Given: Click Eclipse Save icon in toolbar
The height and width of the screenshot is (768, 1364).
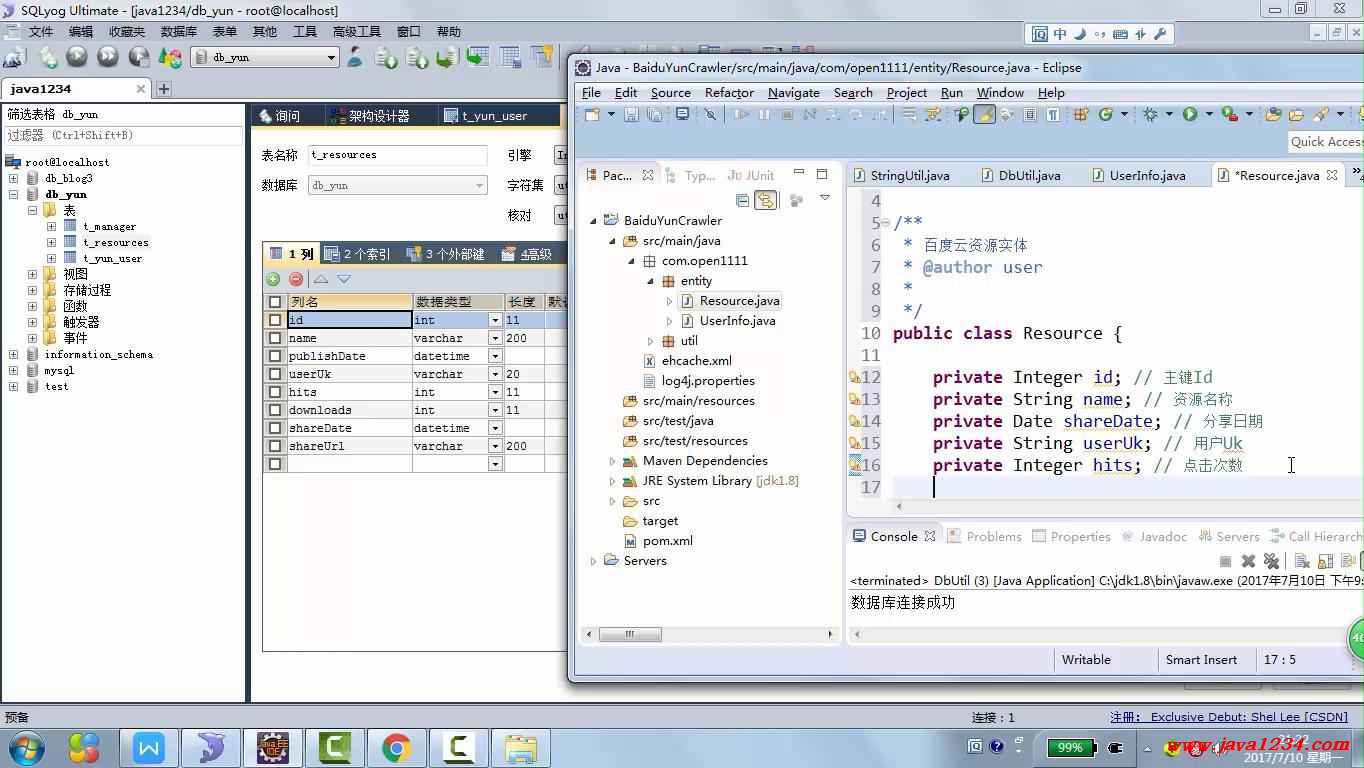Looking at the screenshot, I should click(x=631, y=115).
